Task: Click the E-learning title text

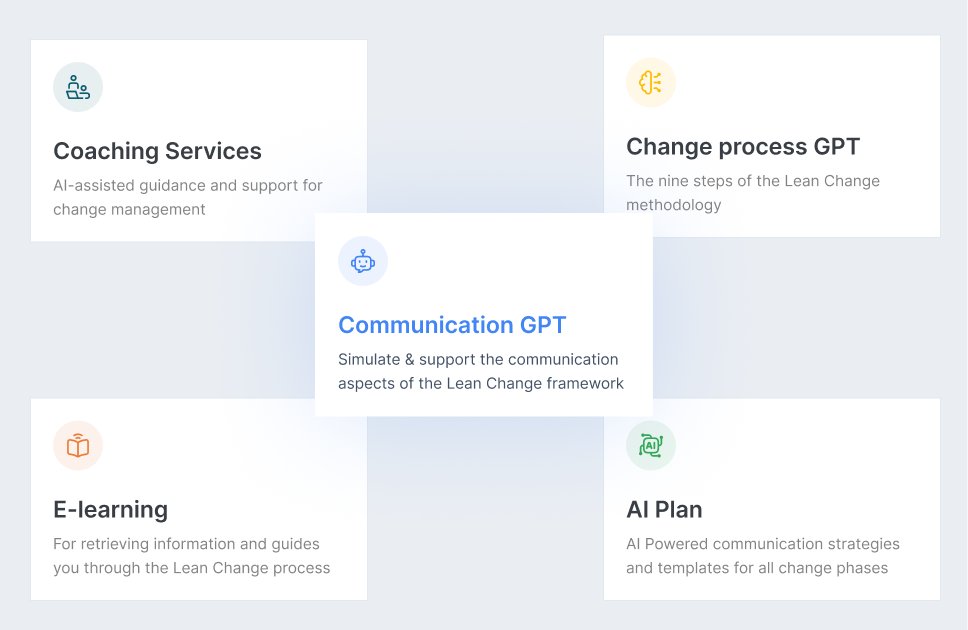Action: coord(110,510)
